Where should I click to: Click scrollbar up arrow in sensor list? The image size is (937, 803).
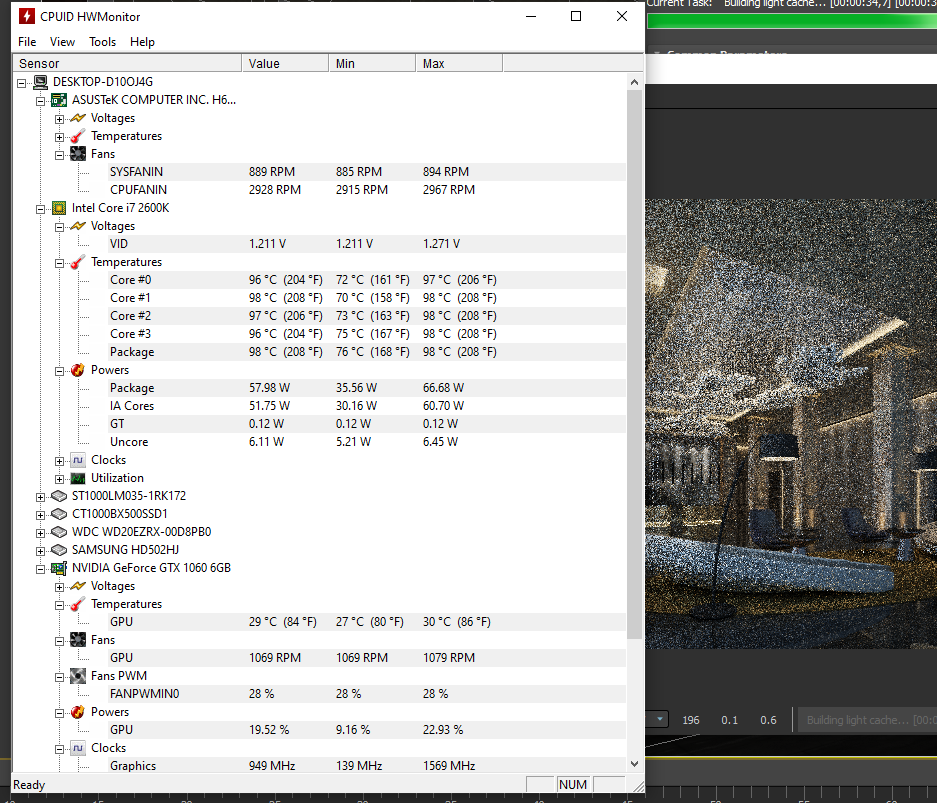click(x=635, y=82)
